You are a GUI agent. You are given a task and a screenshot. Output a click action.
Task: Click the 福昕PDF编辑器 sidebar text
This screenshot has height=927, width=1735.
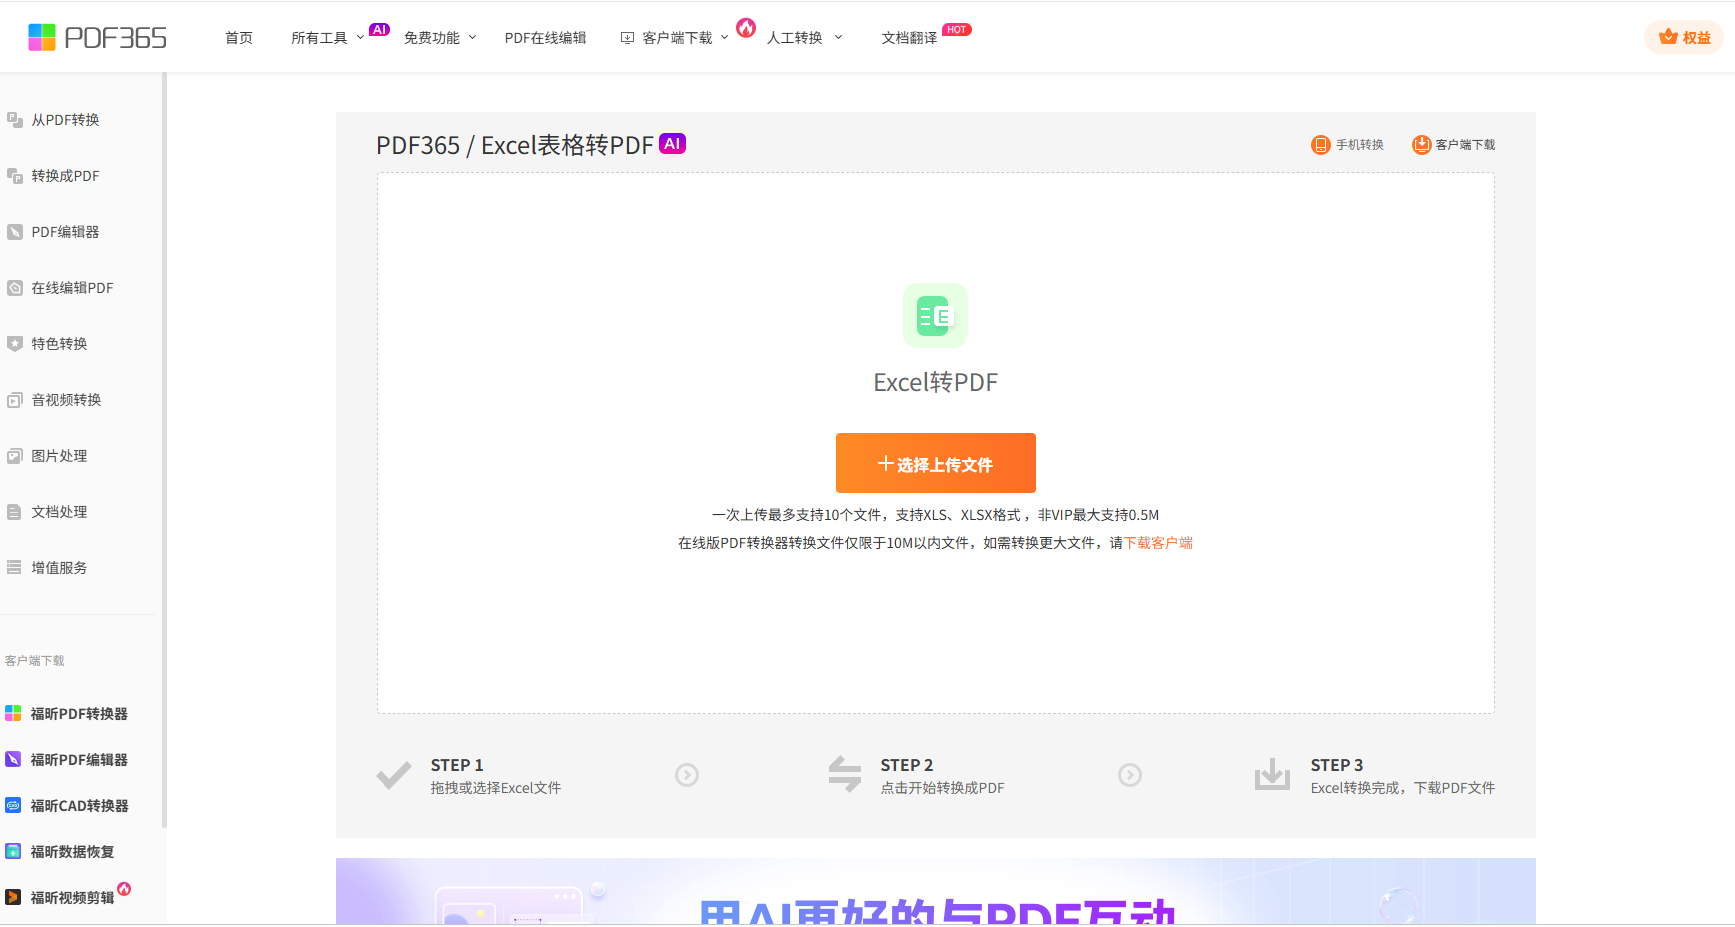click(x=79, y=760)
